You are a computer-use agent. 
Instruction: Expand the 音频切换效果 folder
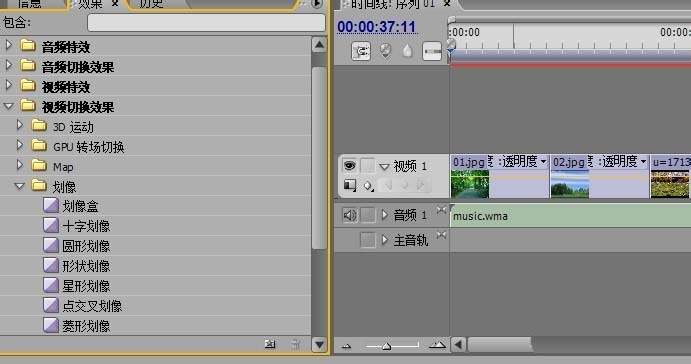pos(8,65)
